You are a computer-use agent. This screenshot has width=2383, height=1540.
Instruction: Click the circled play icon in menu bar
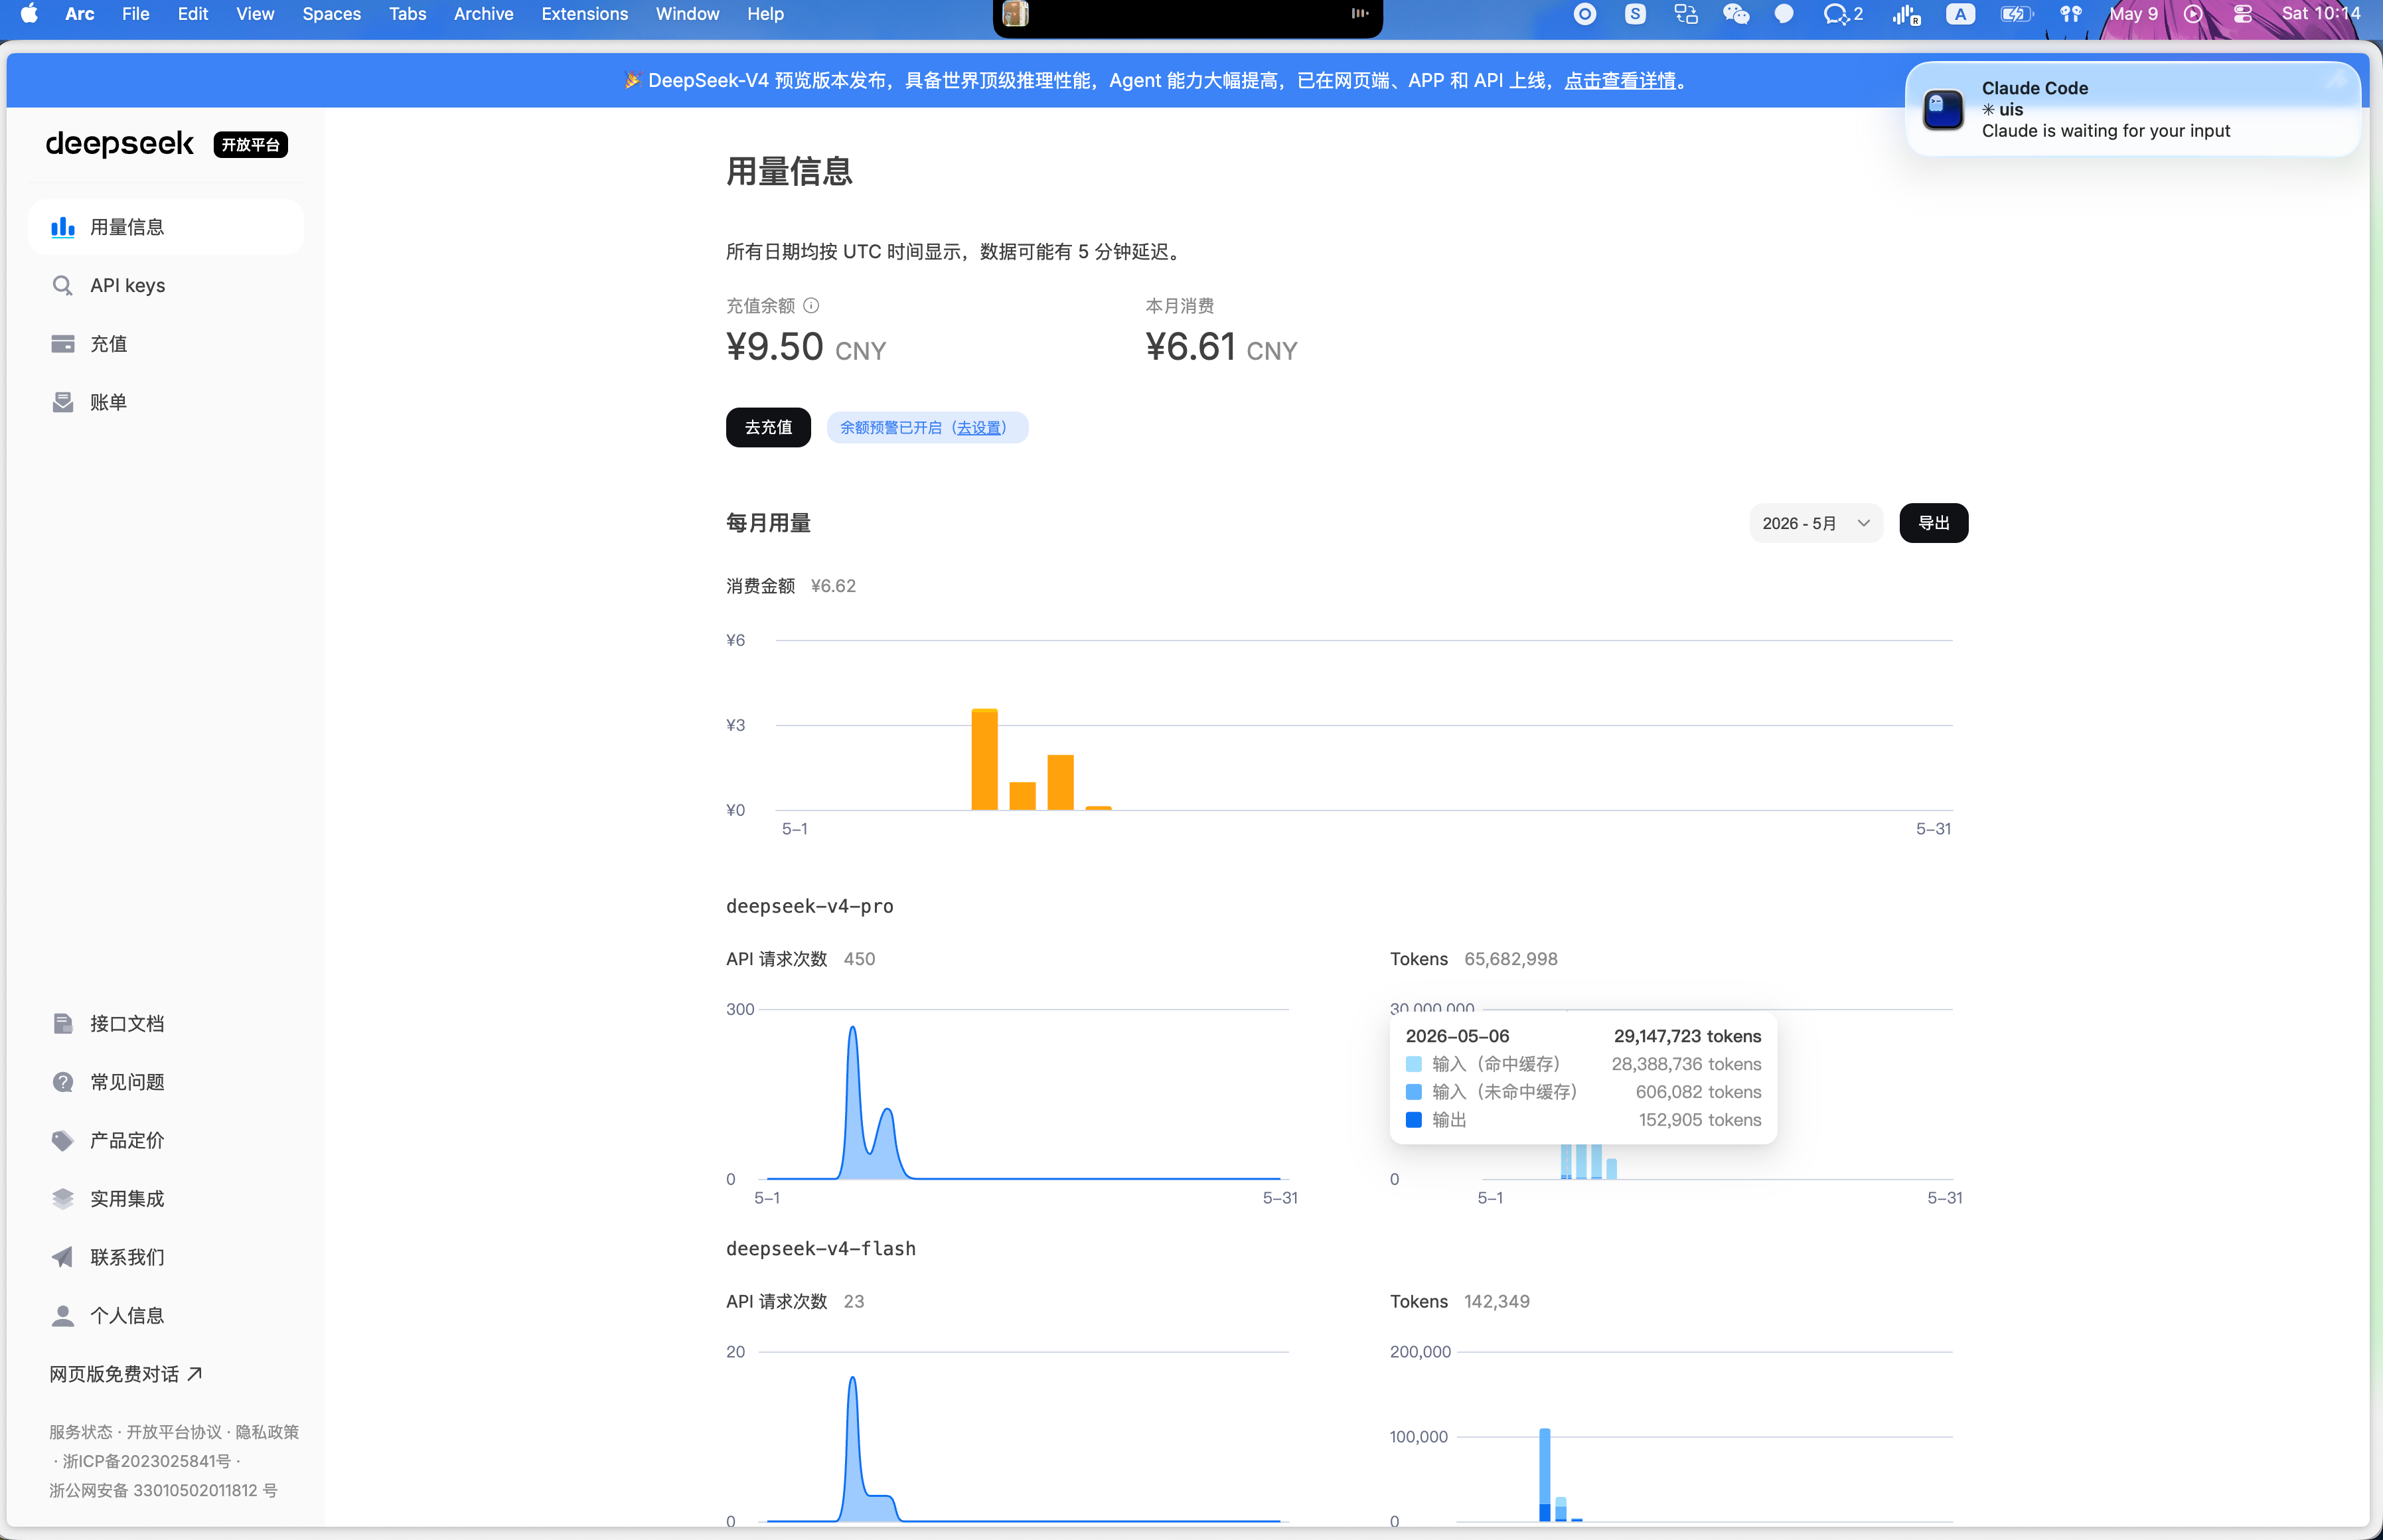2193,14
